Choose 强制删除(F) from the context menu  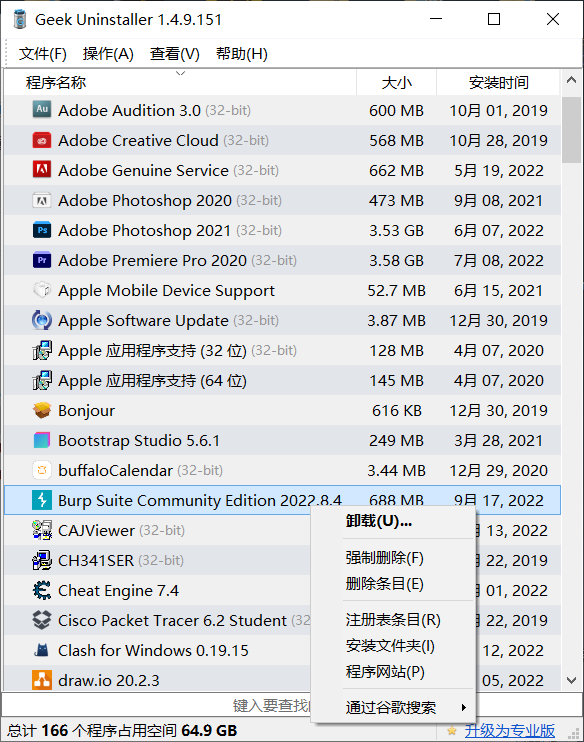[393, 557]
